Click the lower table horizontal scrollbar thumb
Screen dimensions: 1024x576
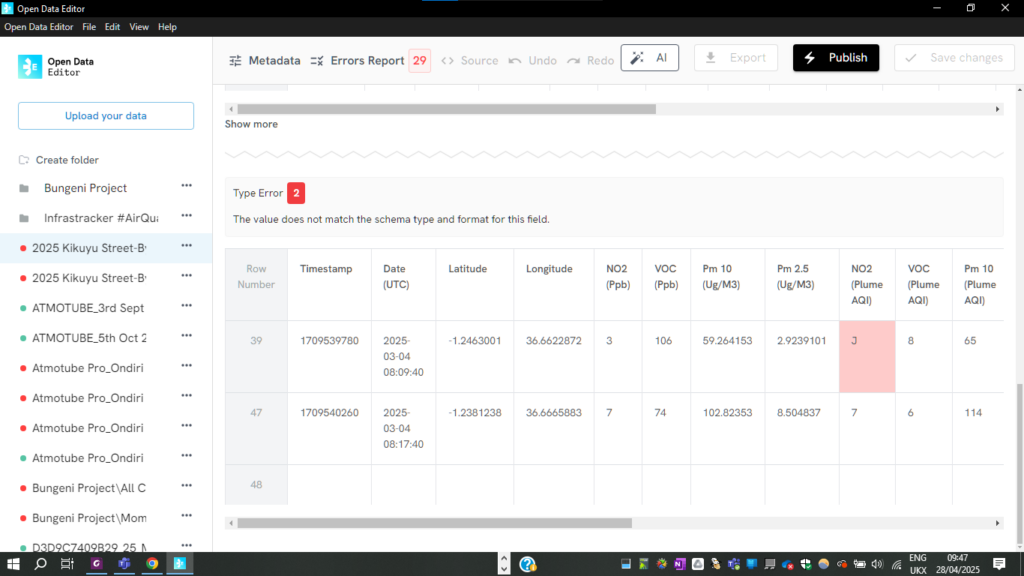click(434, 523)
